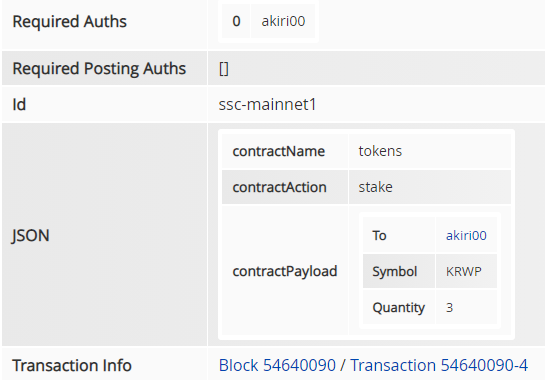Click the contractName key label
The image size is (545, 380).
pos(279,151)
